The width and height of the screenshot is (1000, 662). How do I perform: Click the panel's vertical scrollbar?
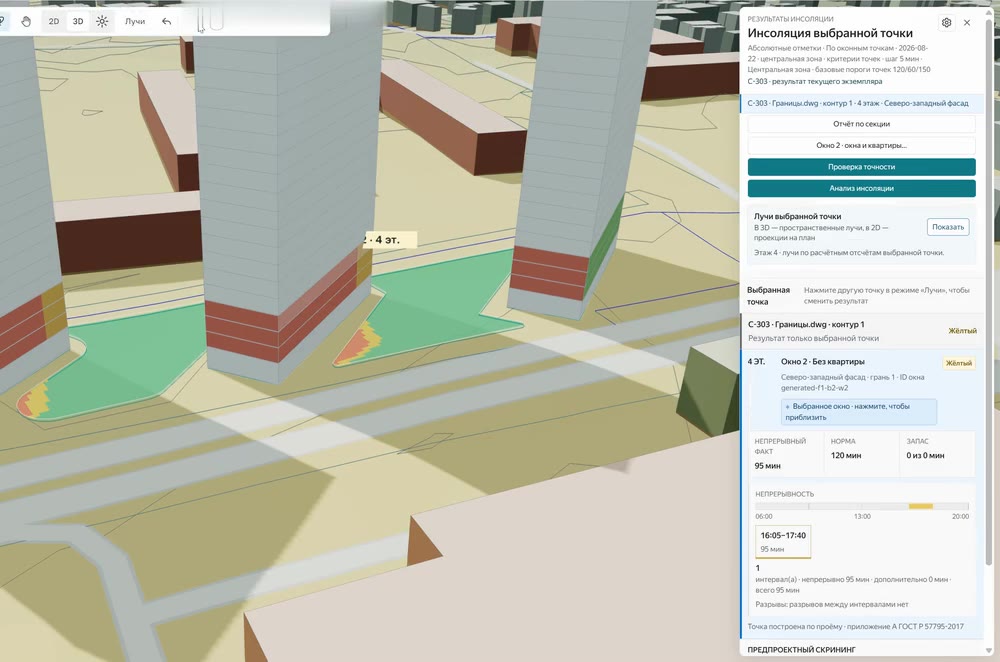pyautogui.click(x=989, y=293)
